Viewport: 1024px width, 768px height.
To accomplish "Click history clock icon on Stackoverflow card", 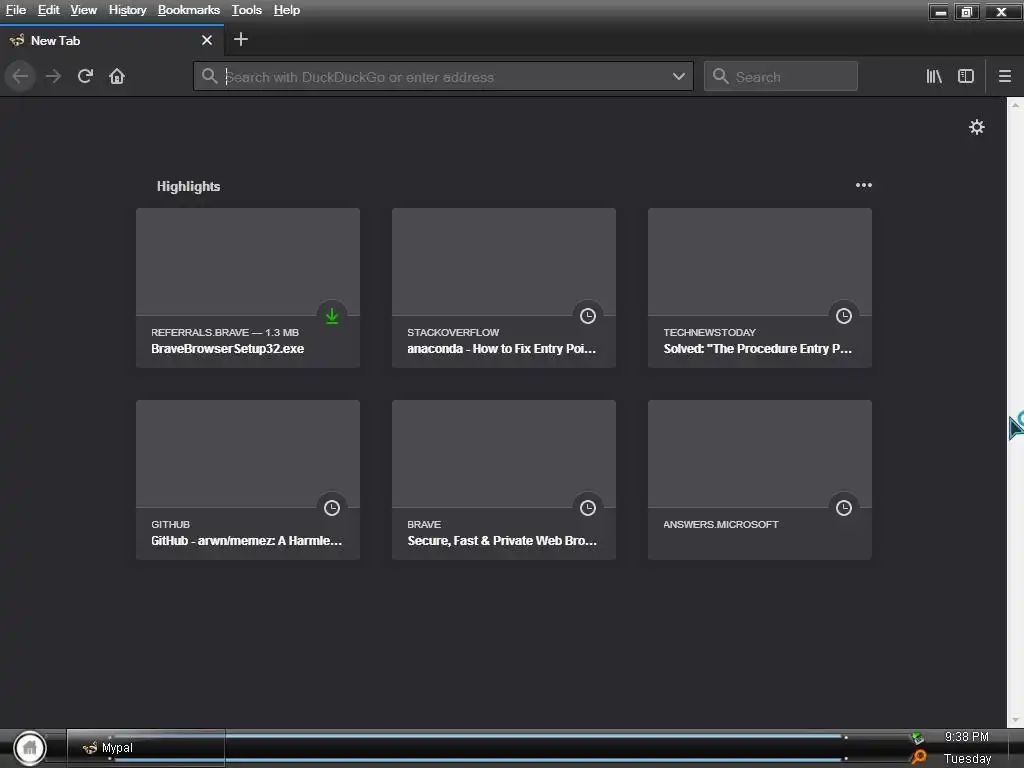I will (x=588, y=316).
